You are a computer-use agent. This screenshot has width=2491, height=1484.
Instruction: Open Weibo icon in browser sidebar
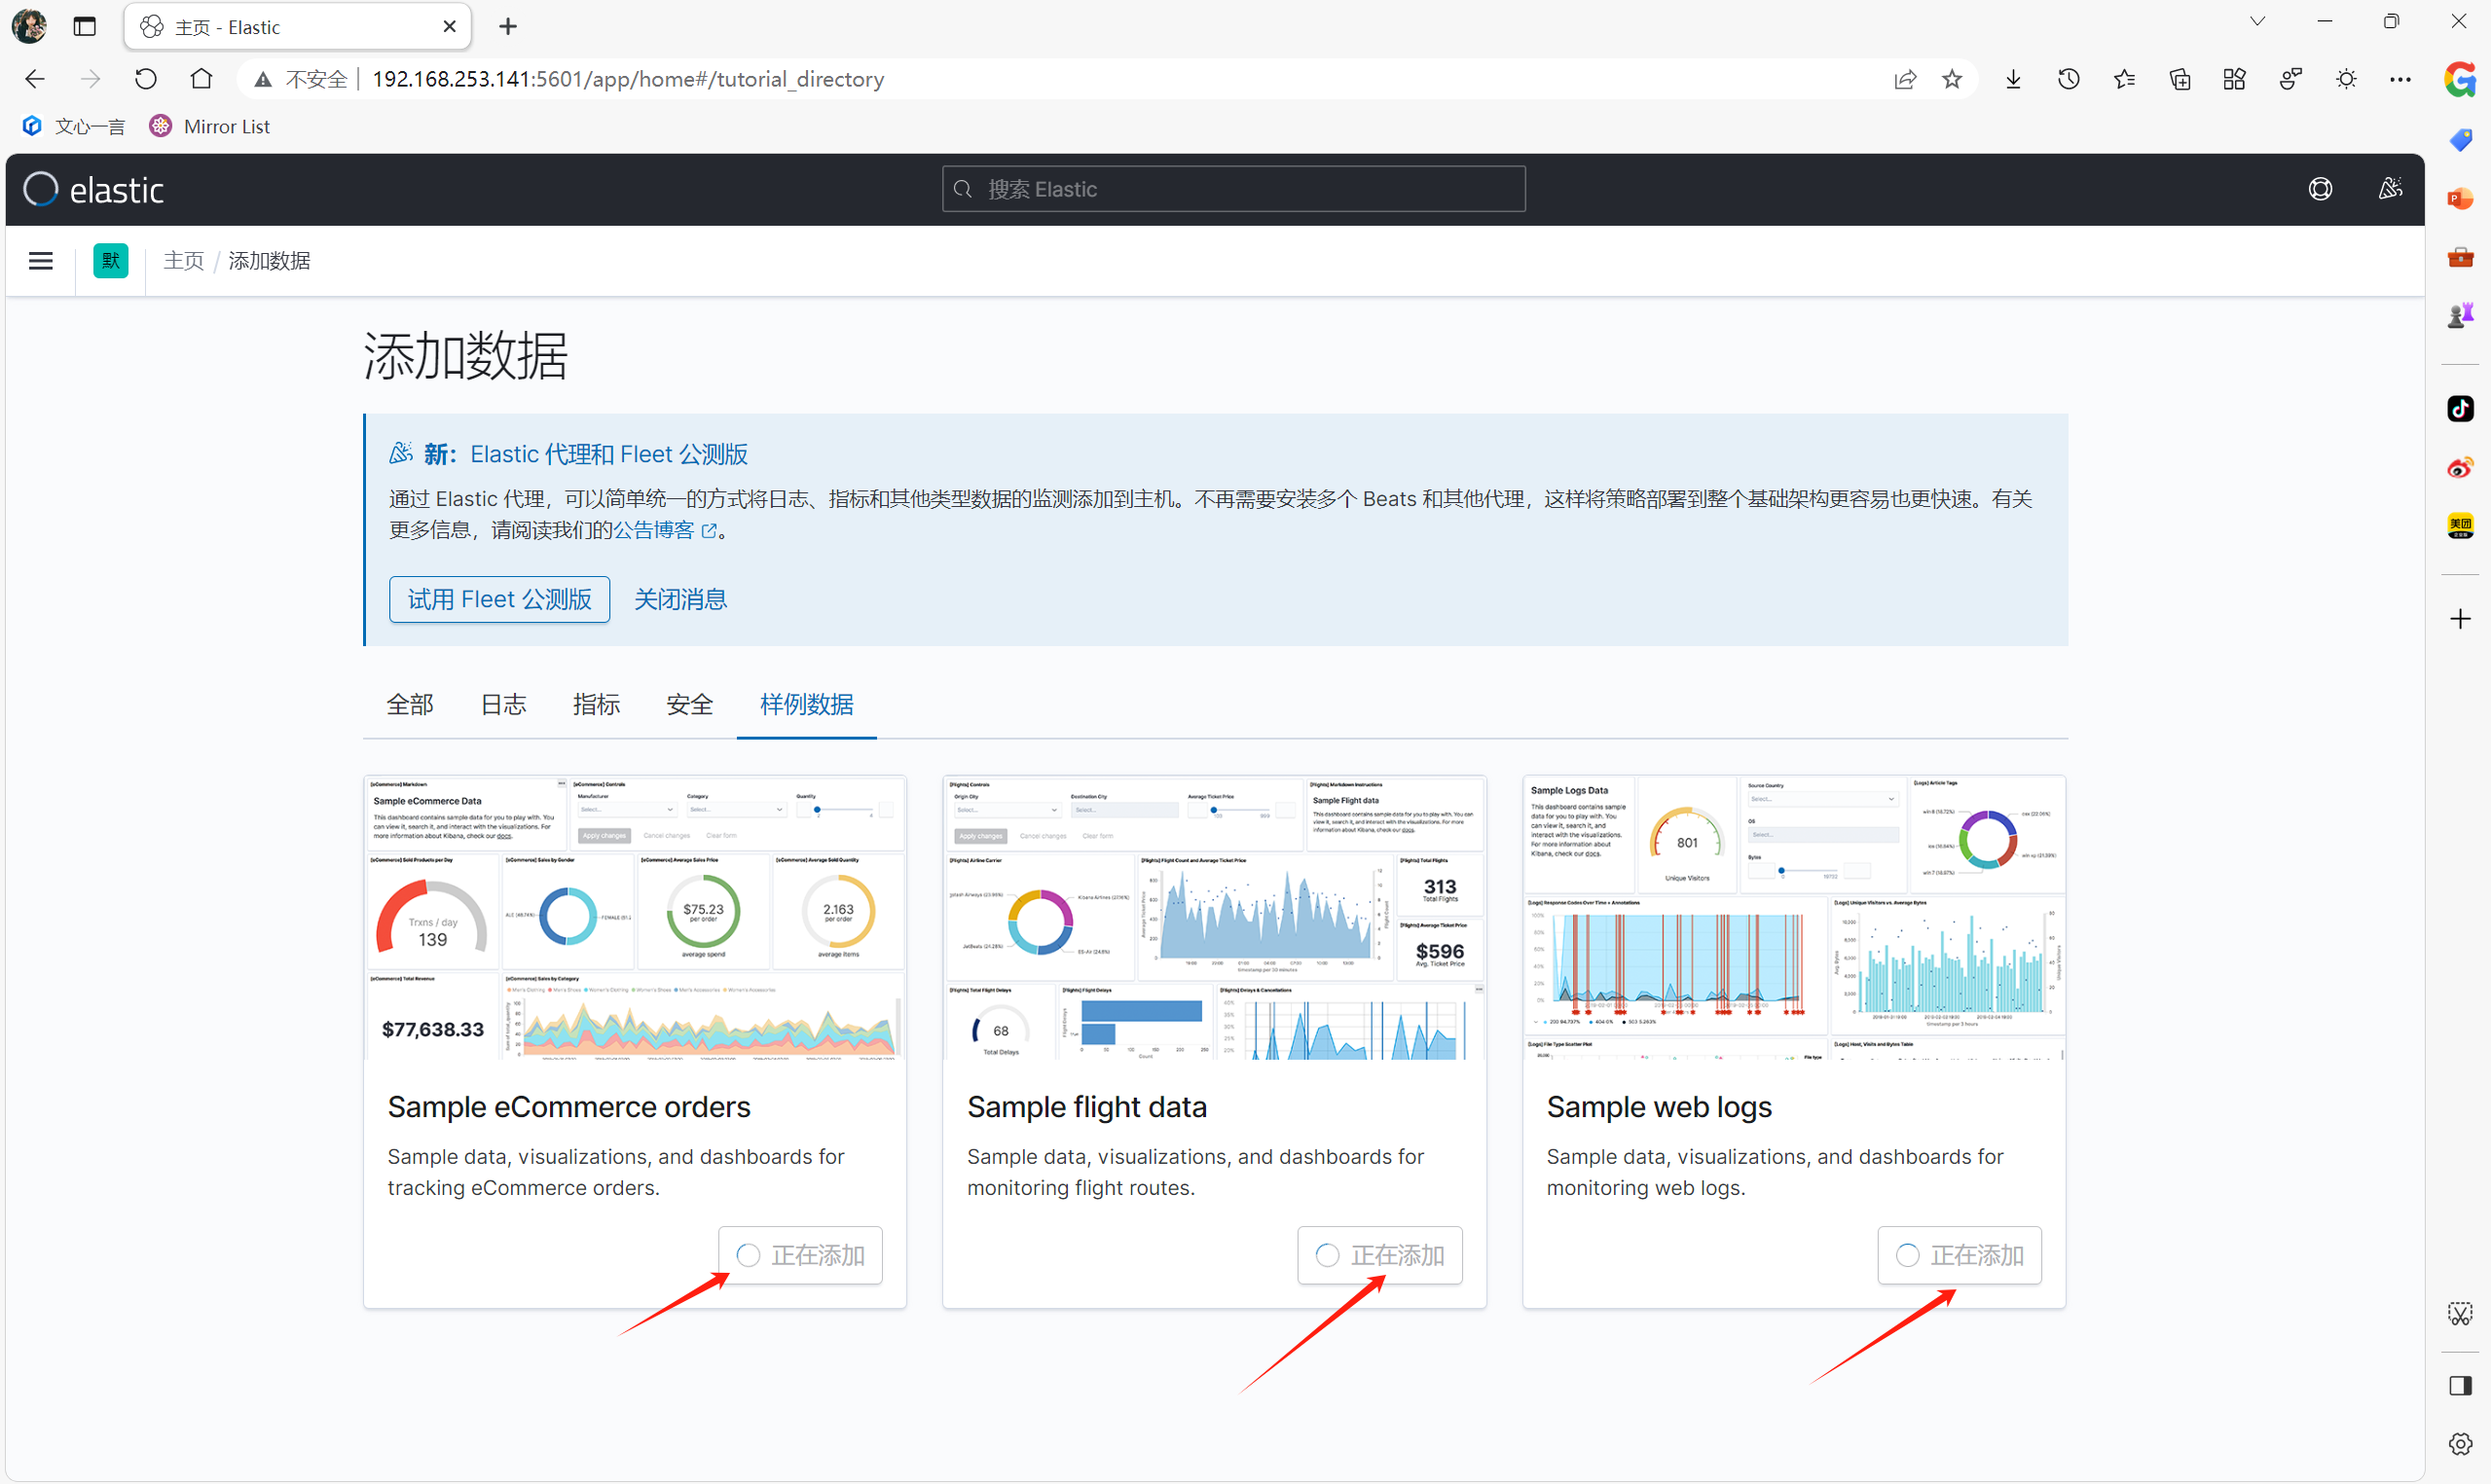2460,467
